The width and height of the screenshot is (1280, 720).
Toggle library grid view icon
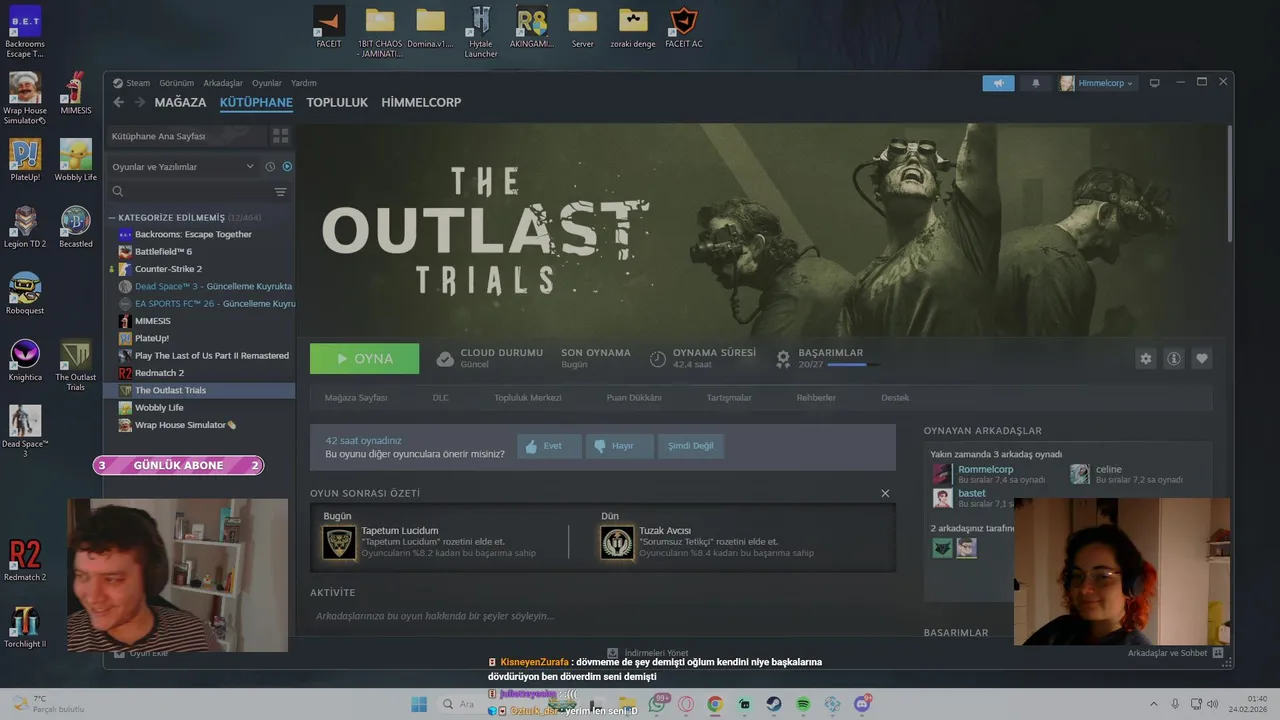click(280, 135)
